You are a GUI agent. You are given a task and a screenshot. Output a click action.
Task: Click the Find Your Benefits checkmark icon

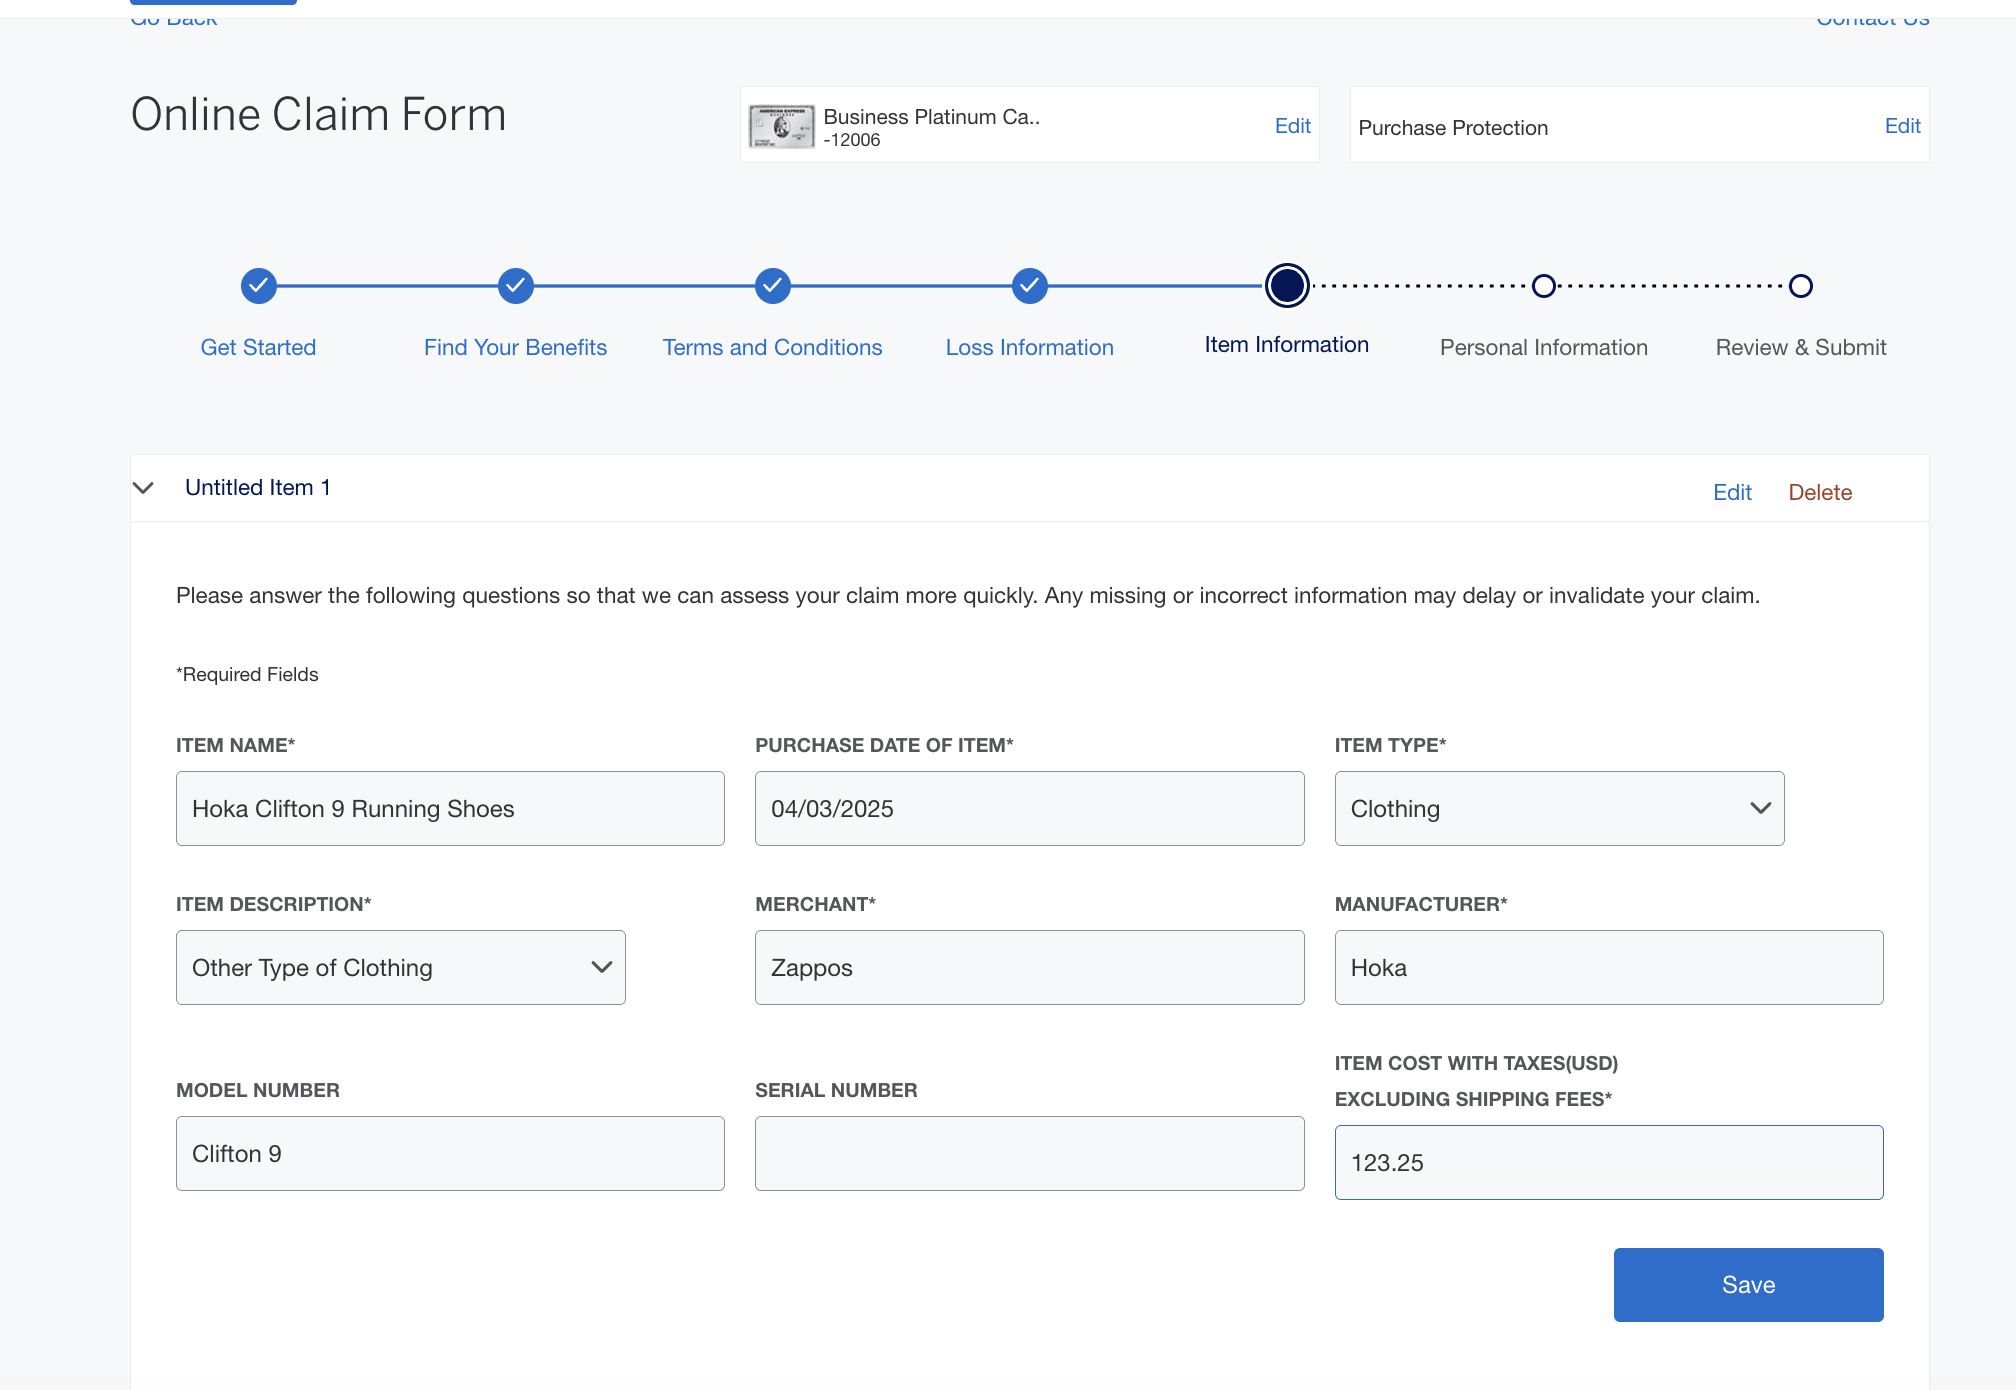(x=515, y=286)
